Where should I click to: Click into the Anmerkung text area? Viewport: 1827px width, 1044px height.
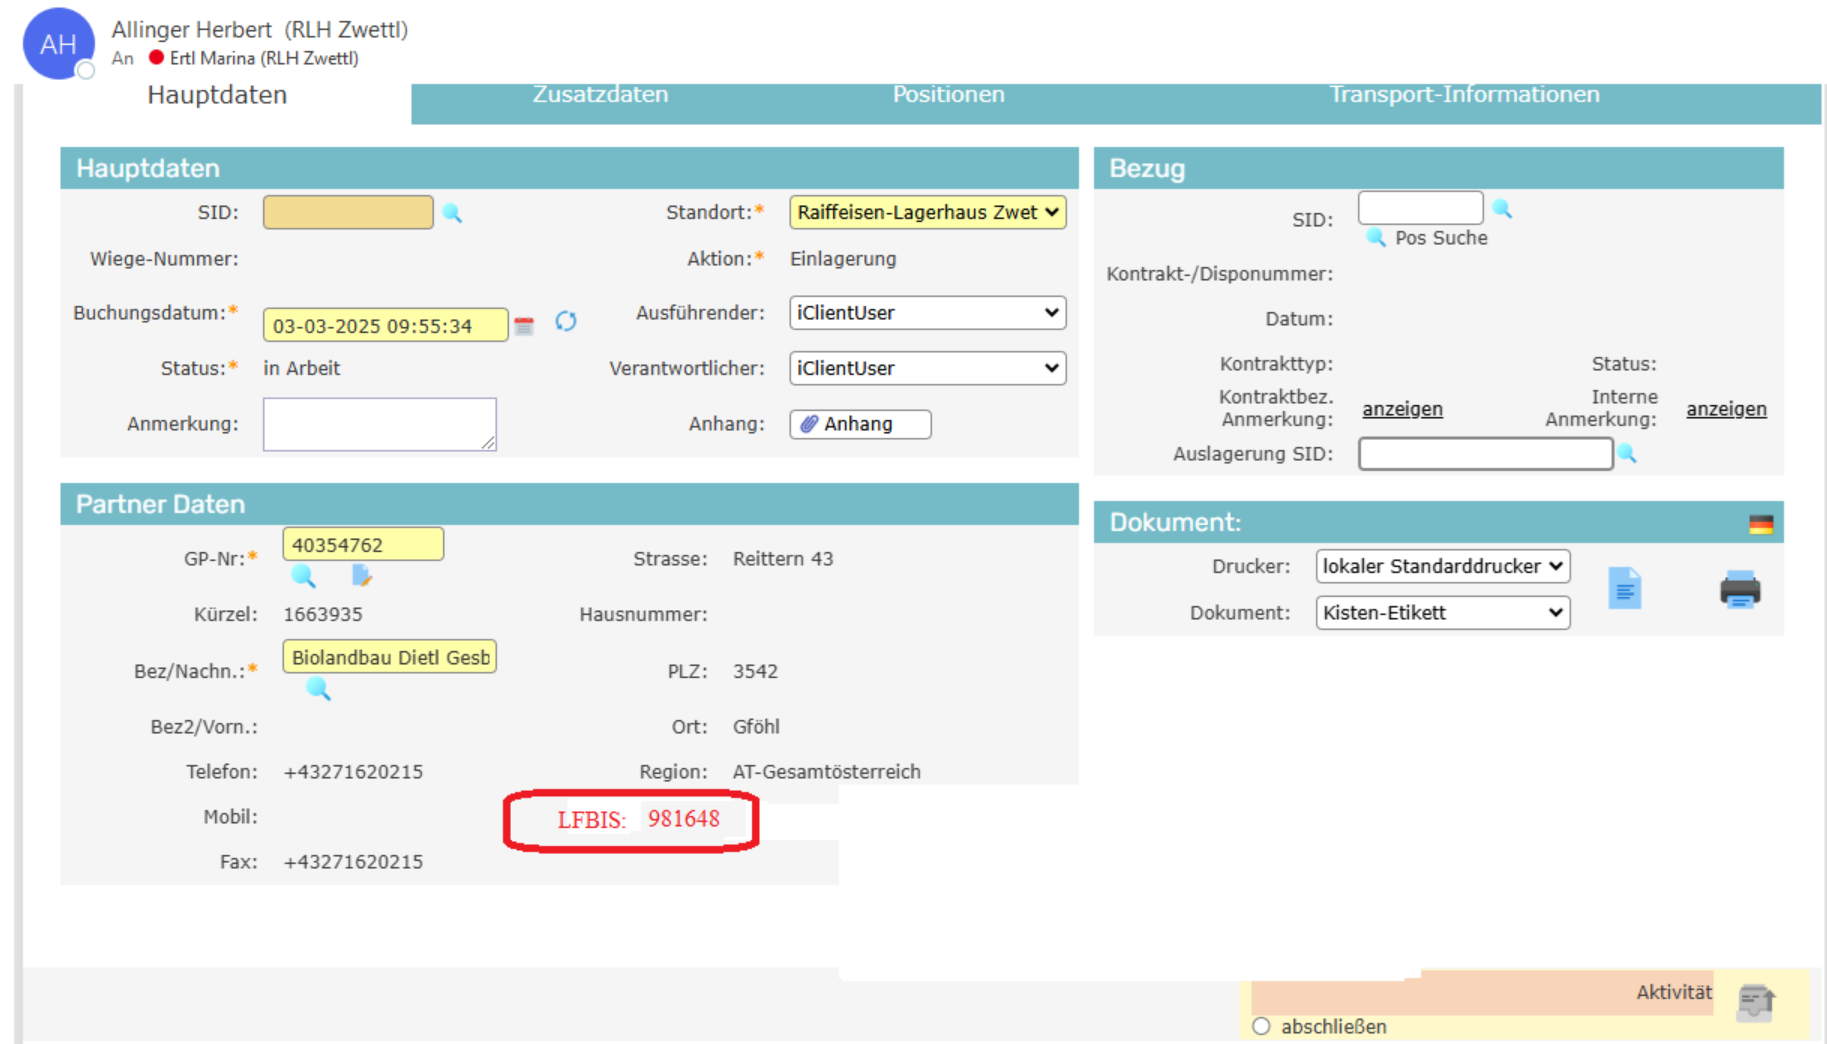[379, 424]
